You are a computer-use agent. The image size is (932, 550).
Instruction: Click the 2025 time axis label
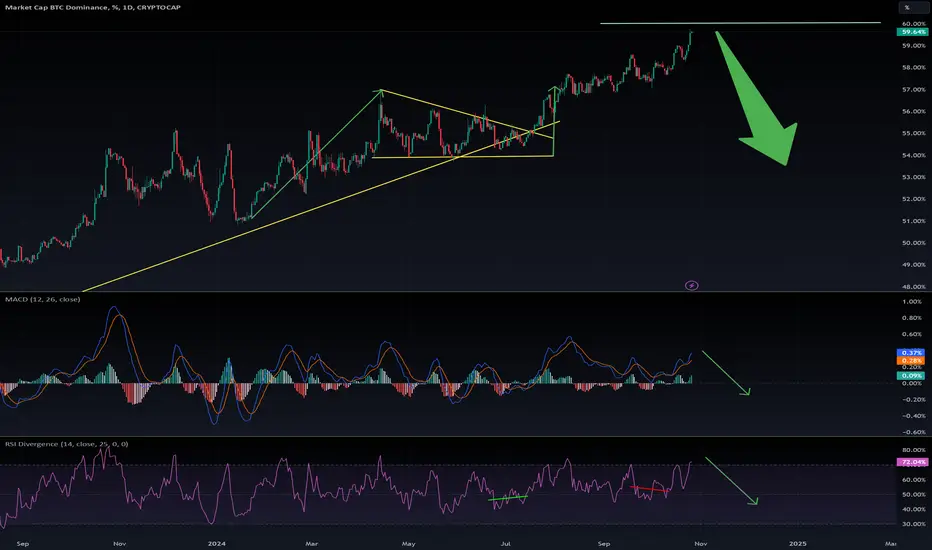[x=797, y=543]
